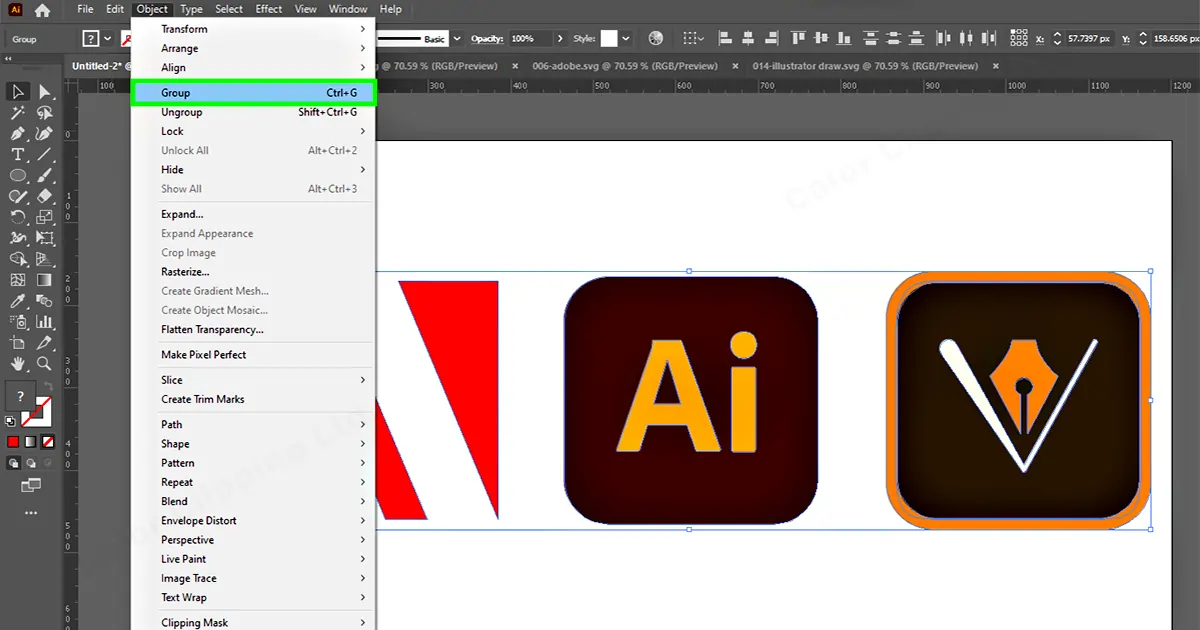This screenshot has width=1200, height=630.
Task: Select the Shape Builder tool
Action: coord(18,259)
